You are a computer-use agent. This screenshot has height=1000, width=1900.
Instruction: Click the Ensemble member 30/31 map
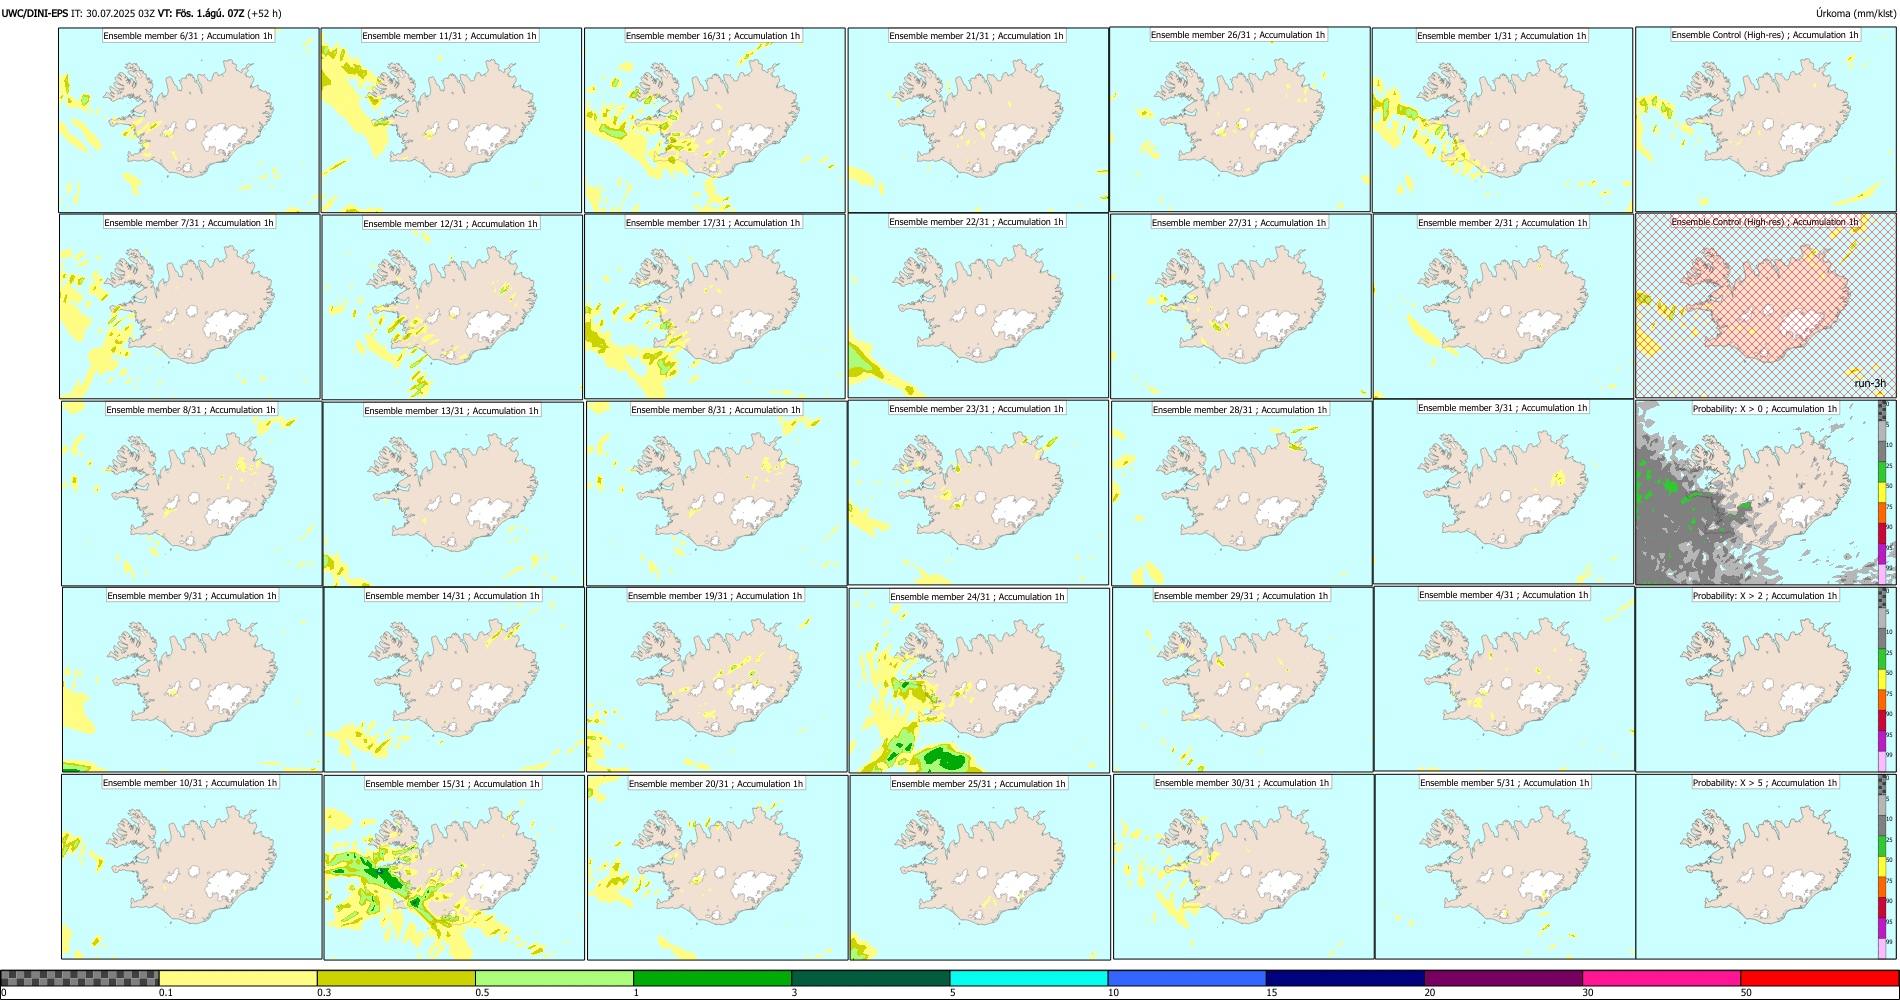(1243, 867)
